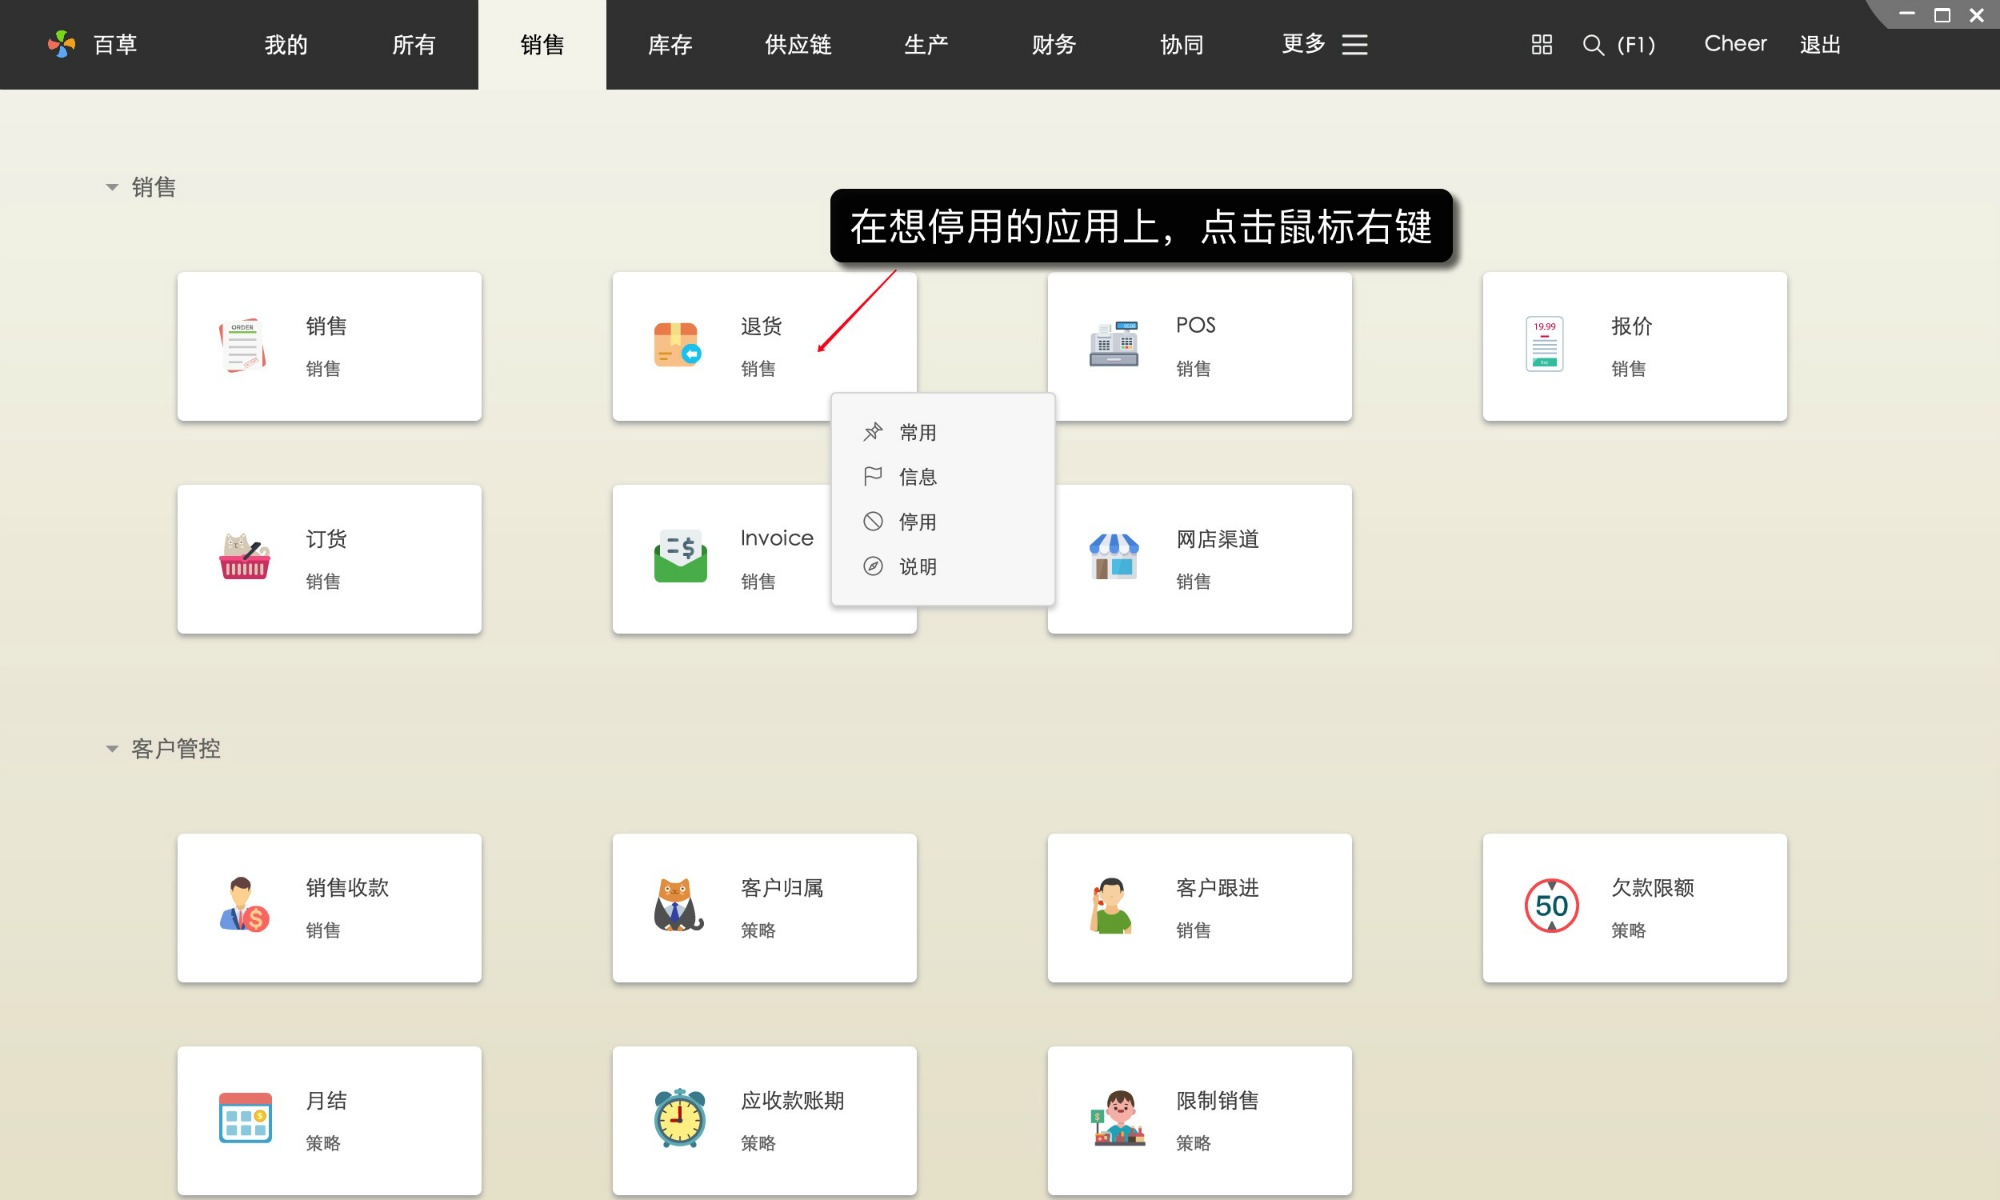
Task: Click the 限制销售 card title
Action: click(x=1217, y=1101)
